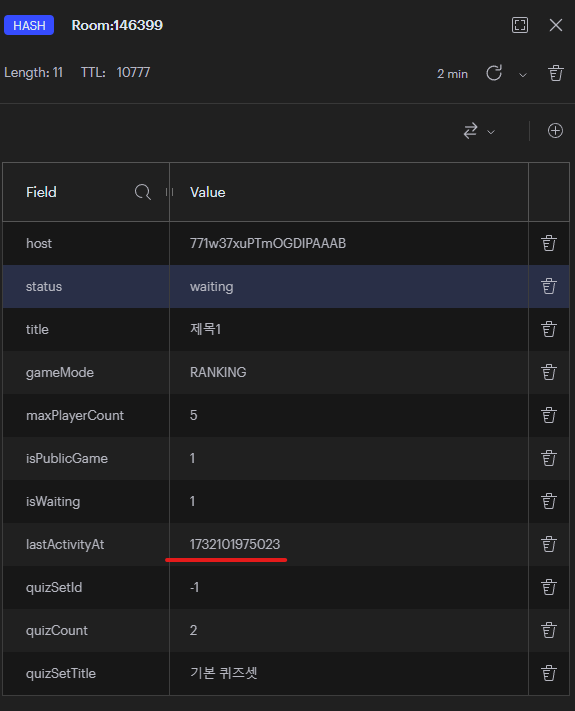Delete the quizSetTitle field
This screenshot has height=711, width=575.
click(x=549, y=673)
